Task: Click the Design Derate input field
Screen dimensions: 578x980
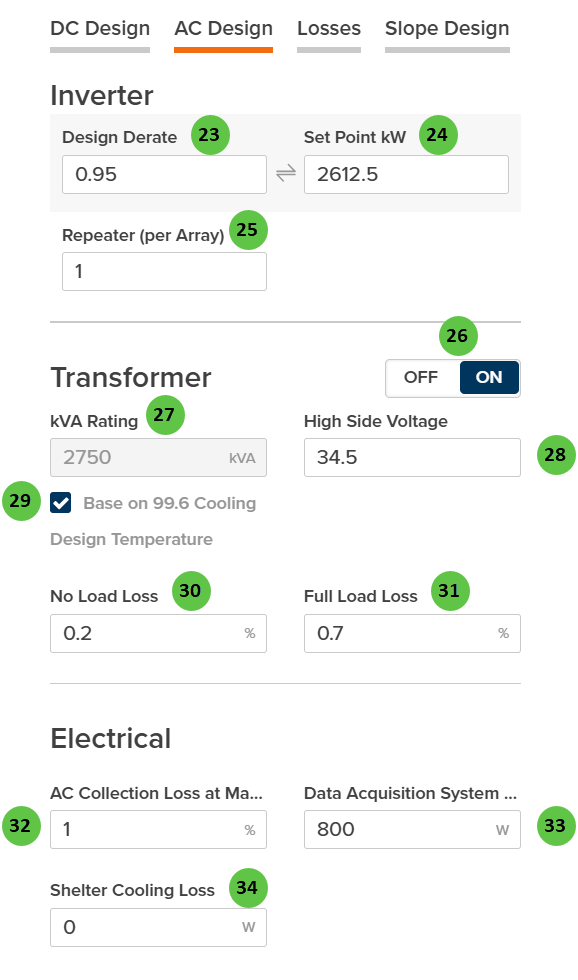Action: click(164, 173)
